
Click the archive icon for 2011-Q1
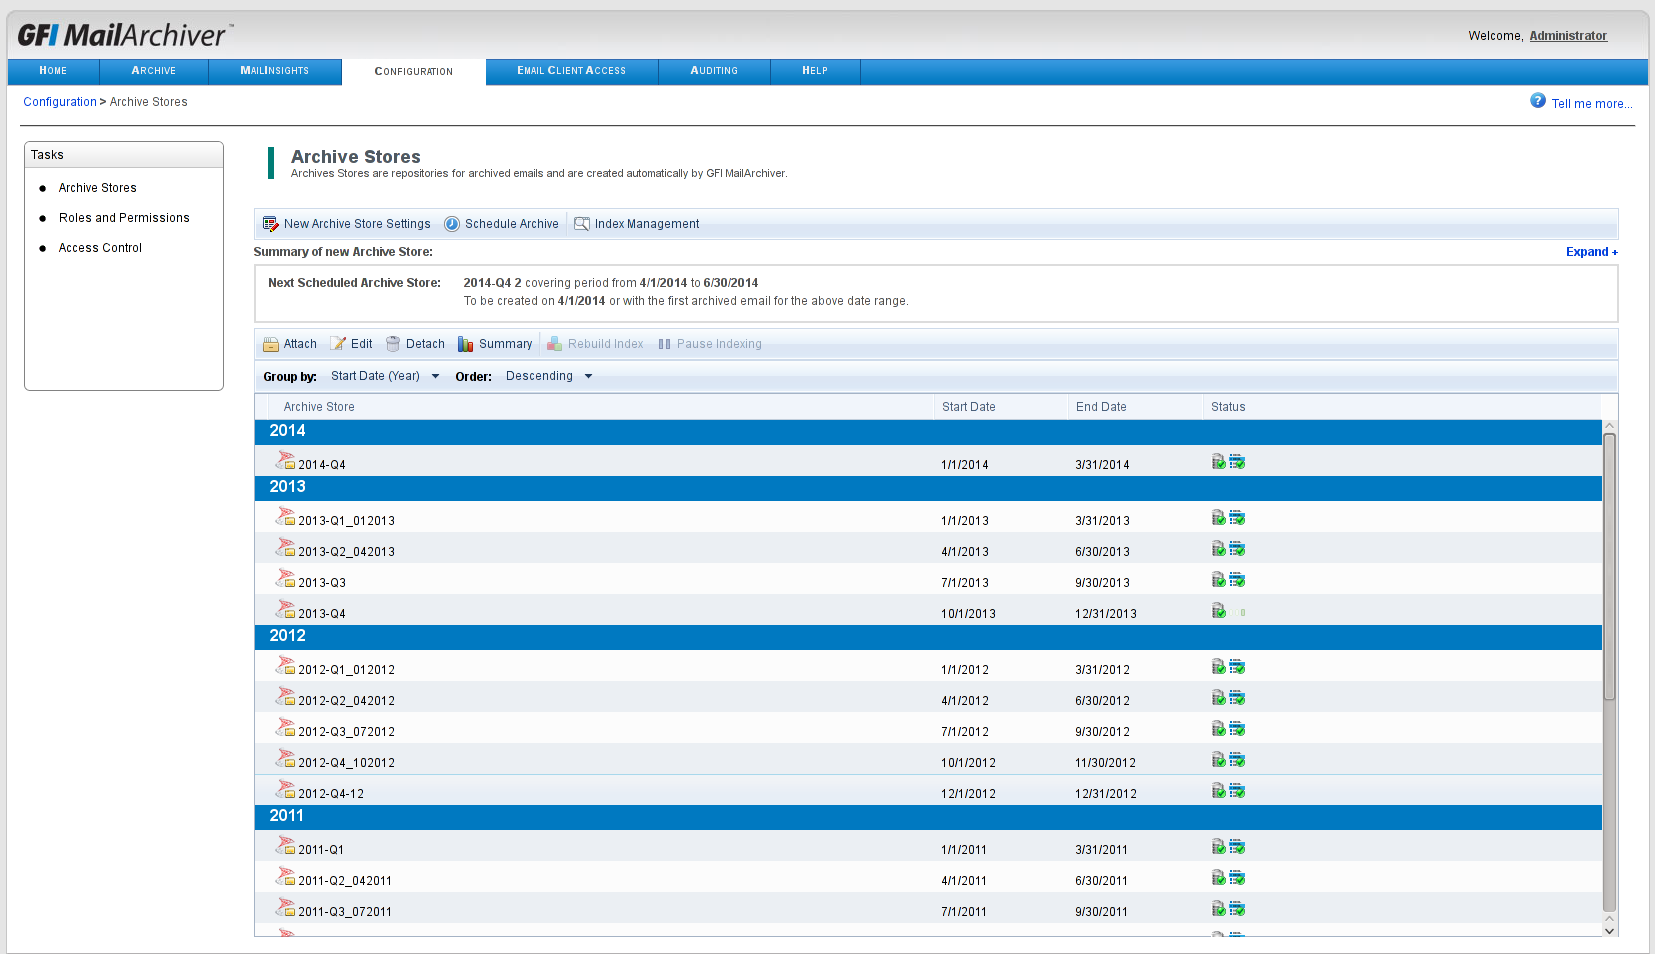pyautogui.click(x=286, y=846)
